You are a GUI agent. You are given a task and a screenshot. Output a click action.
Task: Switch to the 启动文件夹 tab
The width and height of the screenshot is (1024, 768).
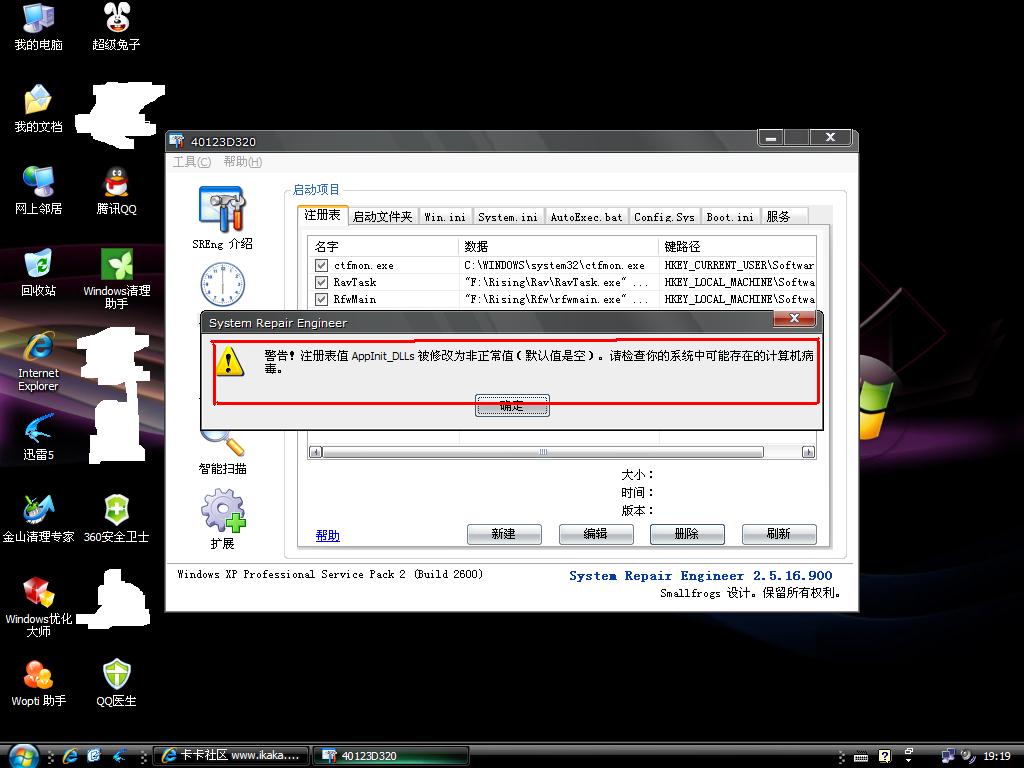(383, 217)
